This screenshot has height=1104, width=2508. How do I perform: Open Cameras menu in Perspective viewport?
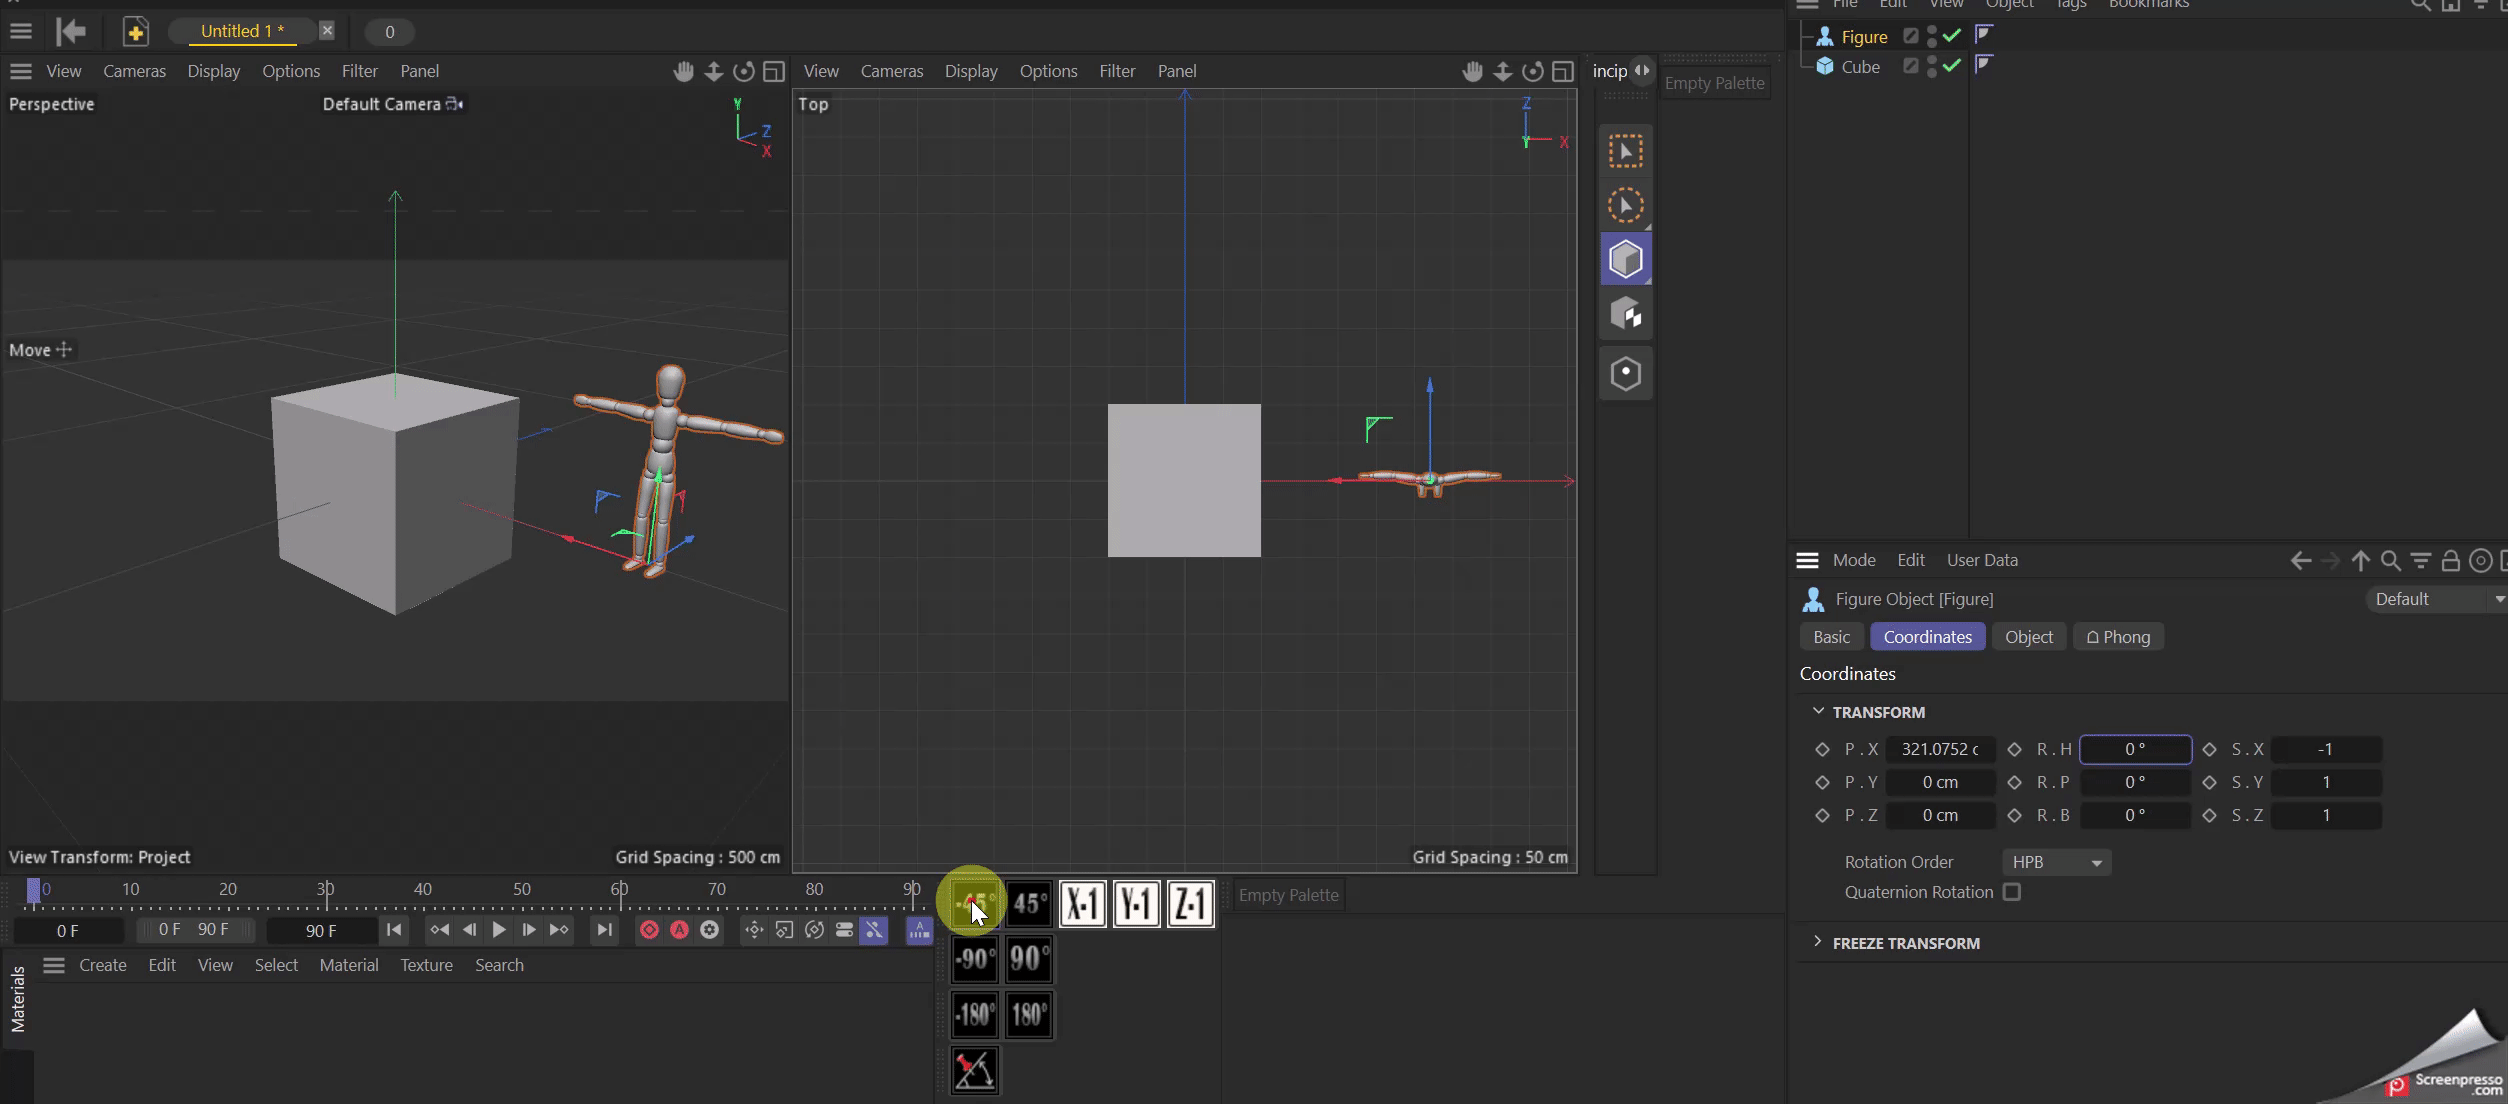point(134,71)
